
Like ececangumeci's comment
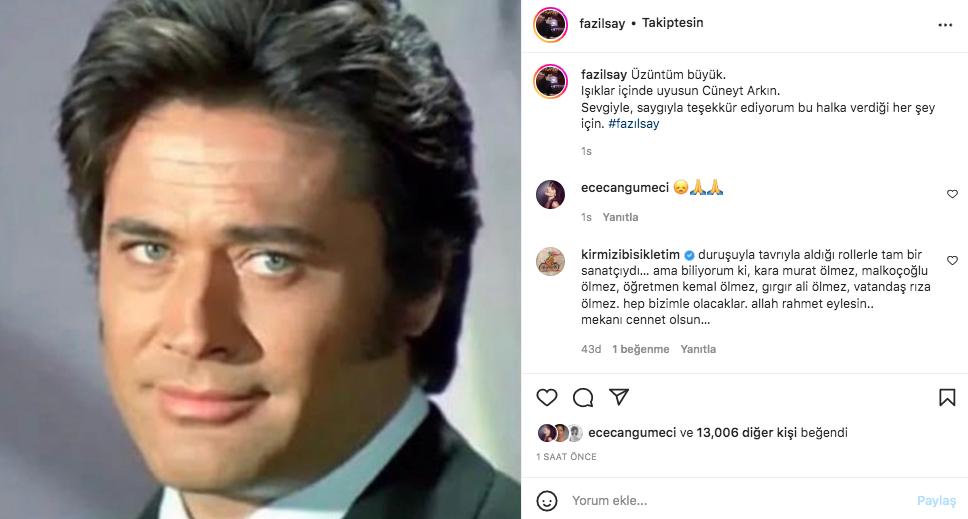pos(952,194)
